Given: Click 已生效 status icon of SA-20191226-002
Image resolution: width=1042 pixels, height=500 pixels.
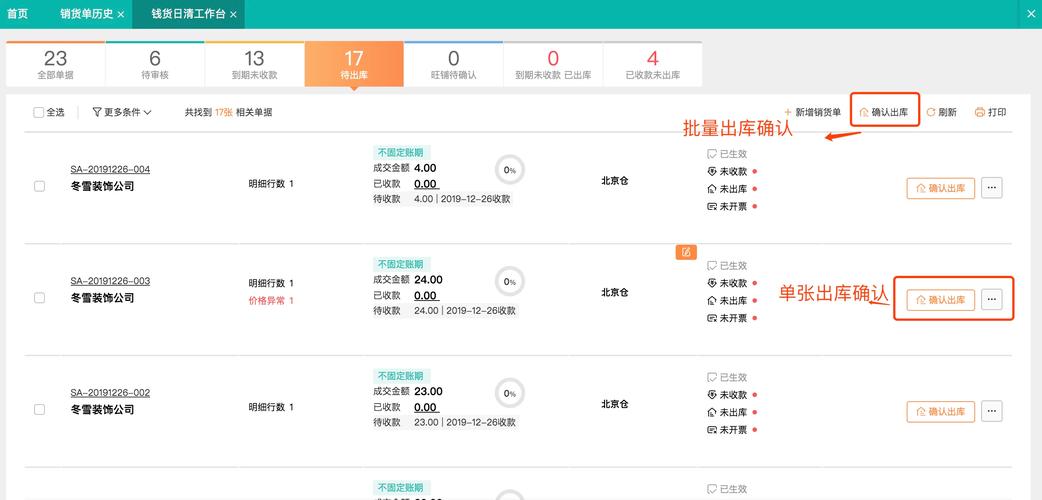Looking at the screenshot, I should pos(712,378).
